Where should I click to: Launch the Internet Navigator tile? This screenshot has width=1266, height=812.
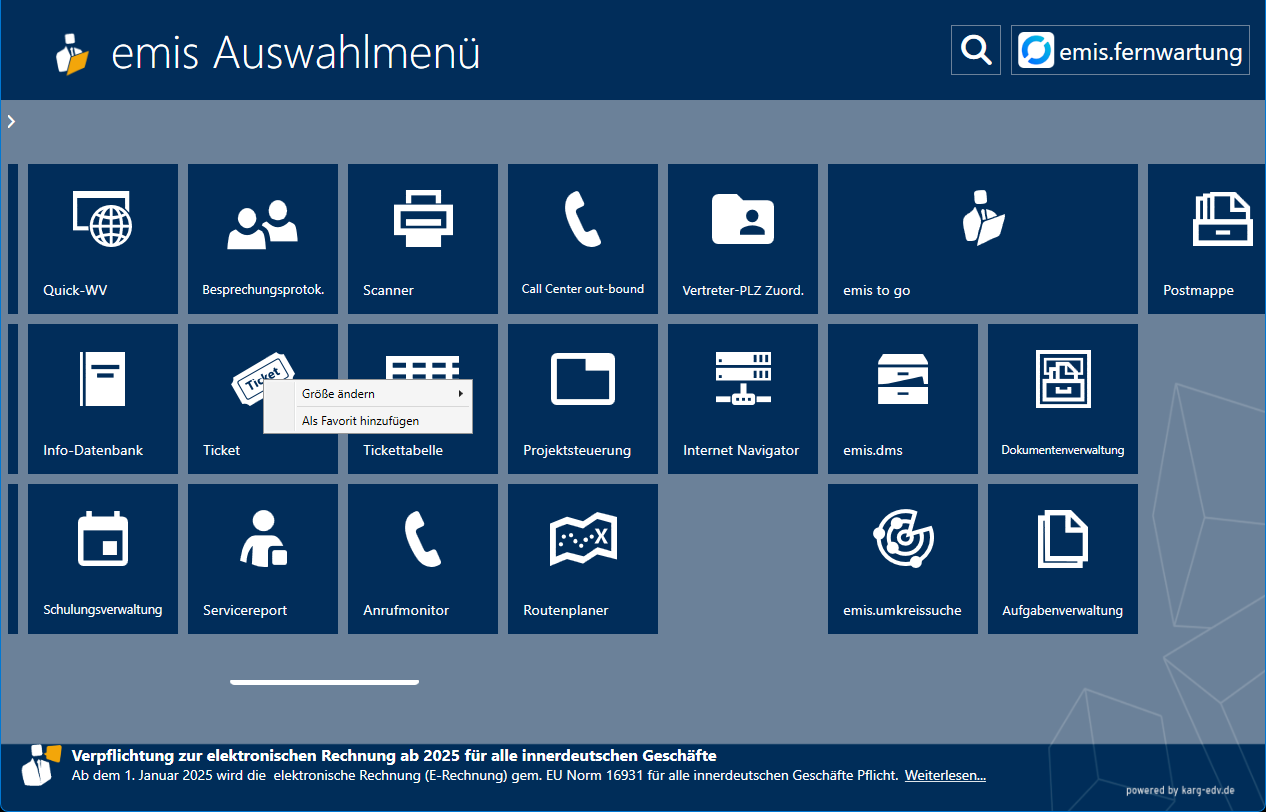point(743,399)
